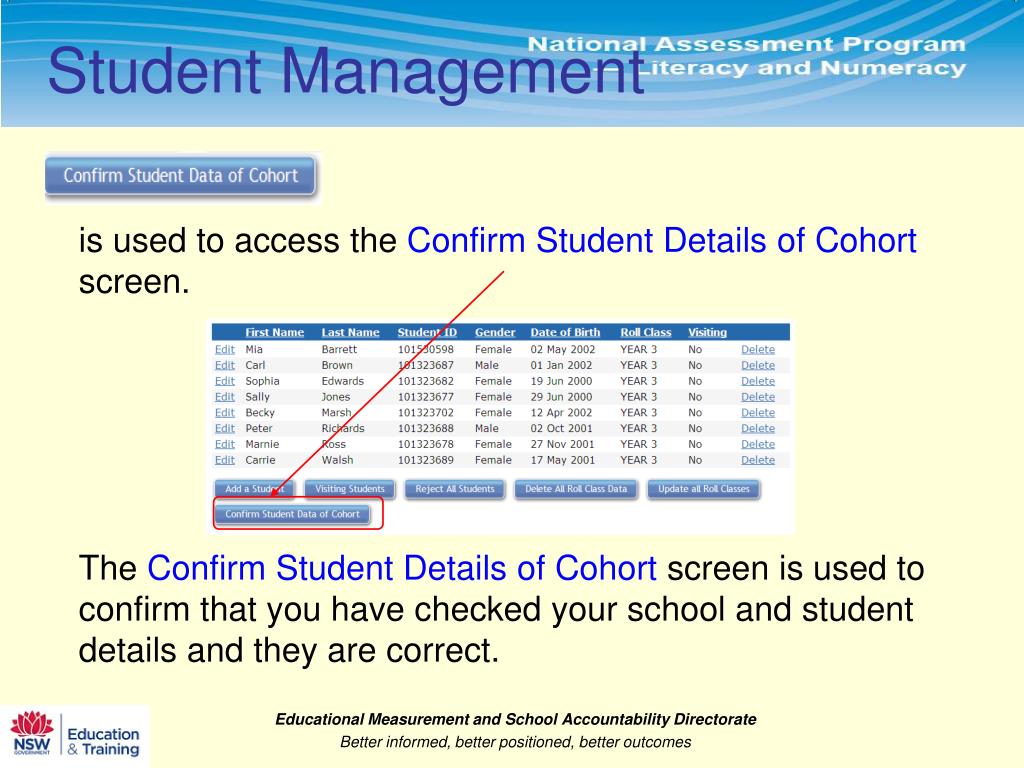1024x768 pixels.
Task: Click student ID 101323702
Action: pyautogui.click(x=426, y=413)
